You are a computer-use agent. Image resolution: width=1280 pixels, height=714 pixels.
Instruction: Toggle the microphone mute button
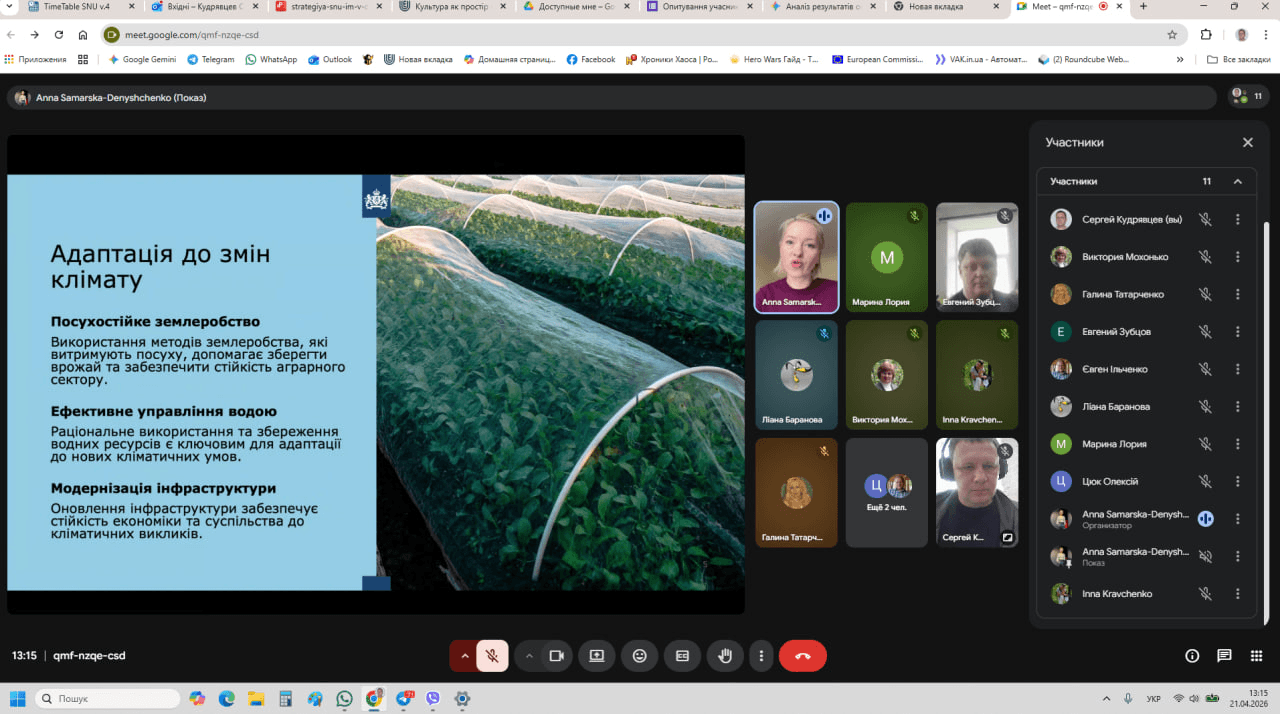pos(492,656)
